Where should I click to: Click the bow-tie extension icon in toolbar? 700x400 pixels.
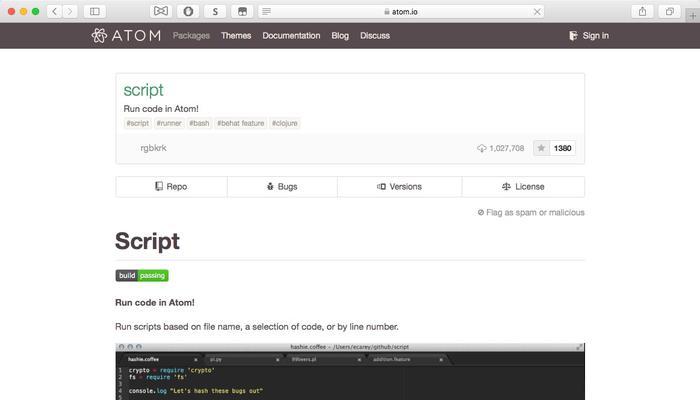(161, 12)
